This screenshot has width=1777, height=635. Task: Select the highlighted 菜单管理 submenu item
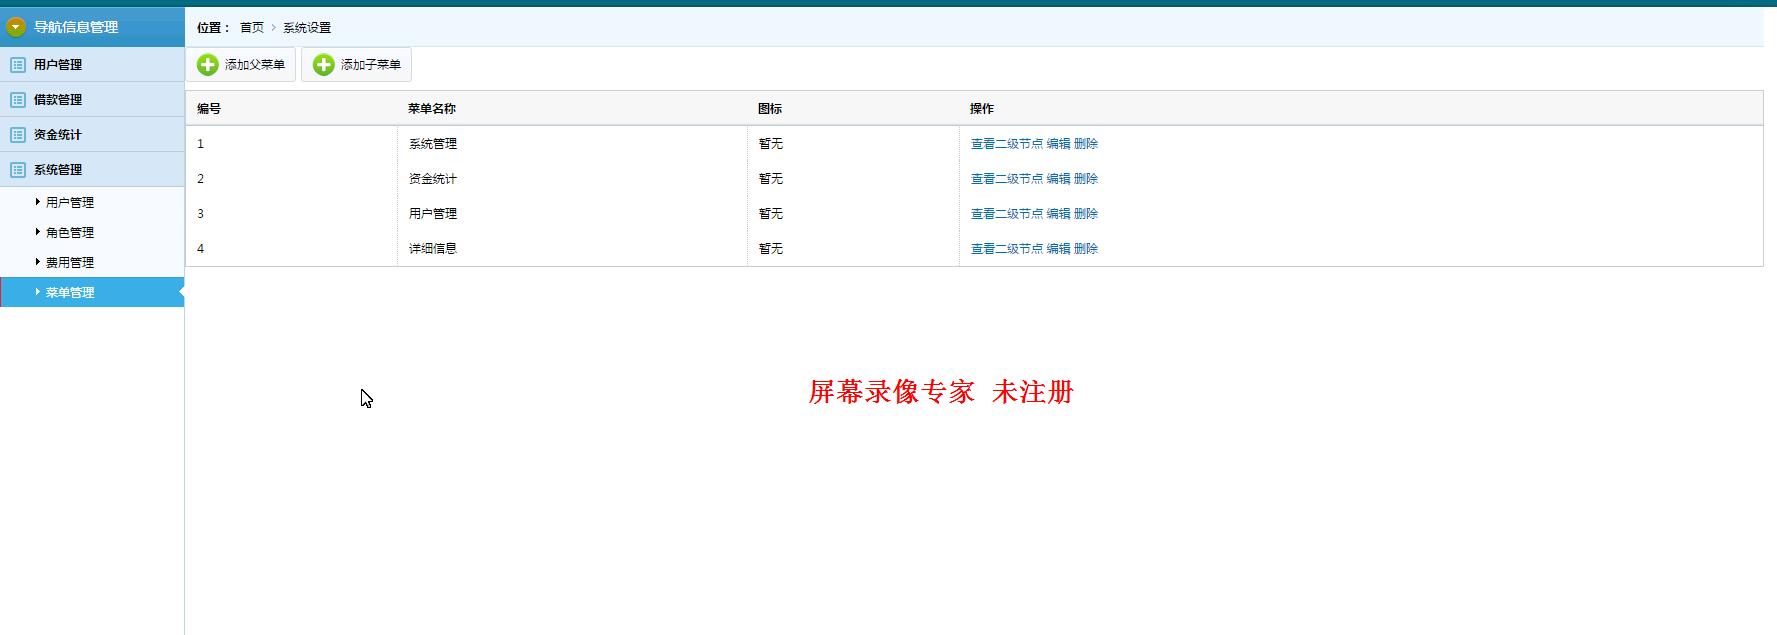(92, 292)
